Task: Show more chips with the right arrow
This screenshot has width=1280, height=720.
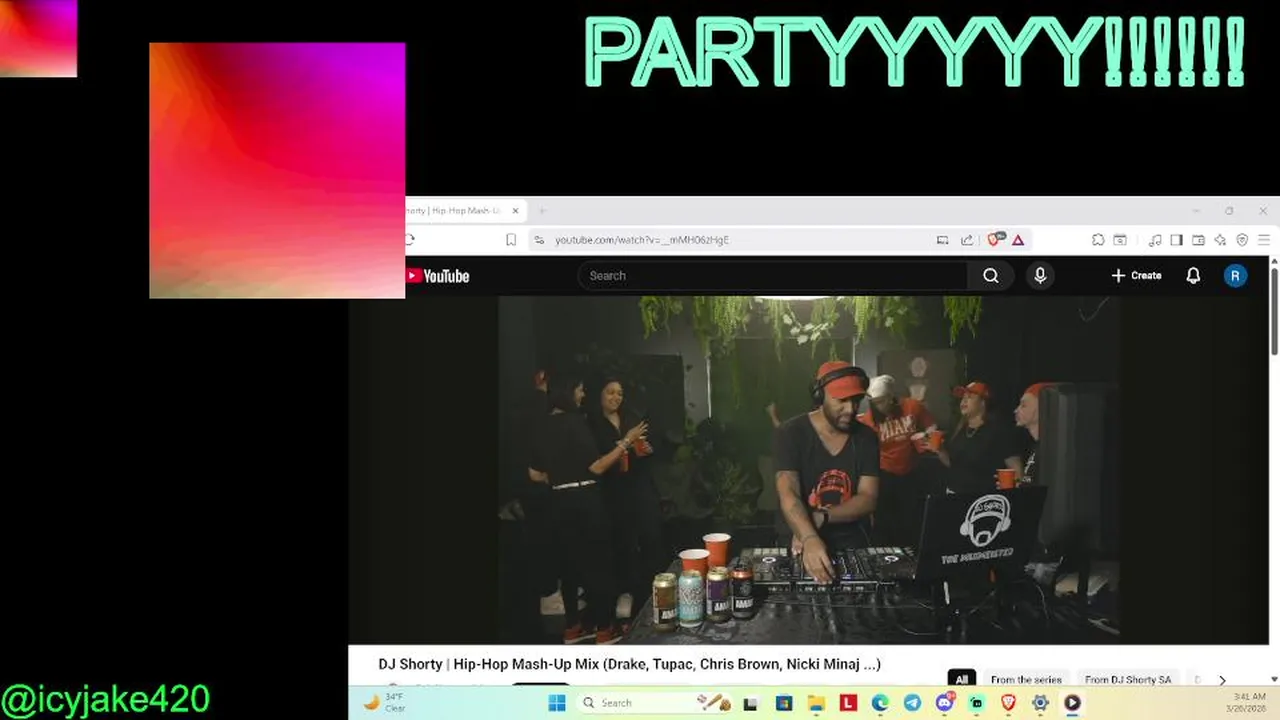Action: pyautogui.click(x=1222, y=680)
